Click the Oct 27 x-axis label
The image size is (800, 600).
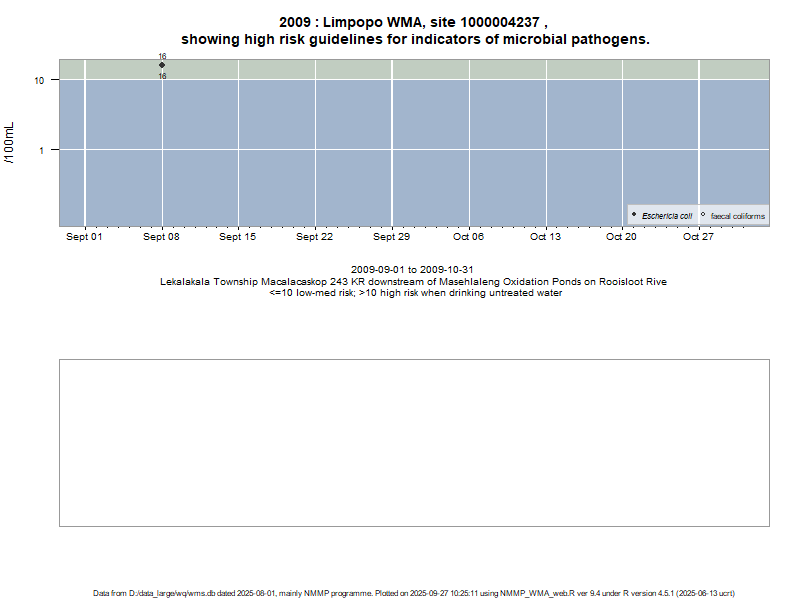[698, 237]
